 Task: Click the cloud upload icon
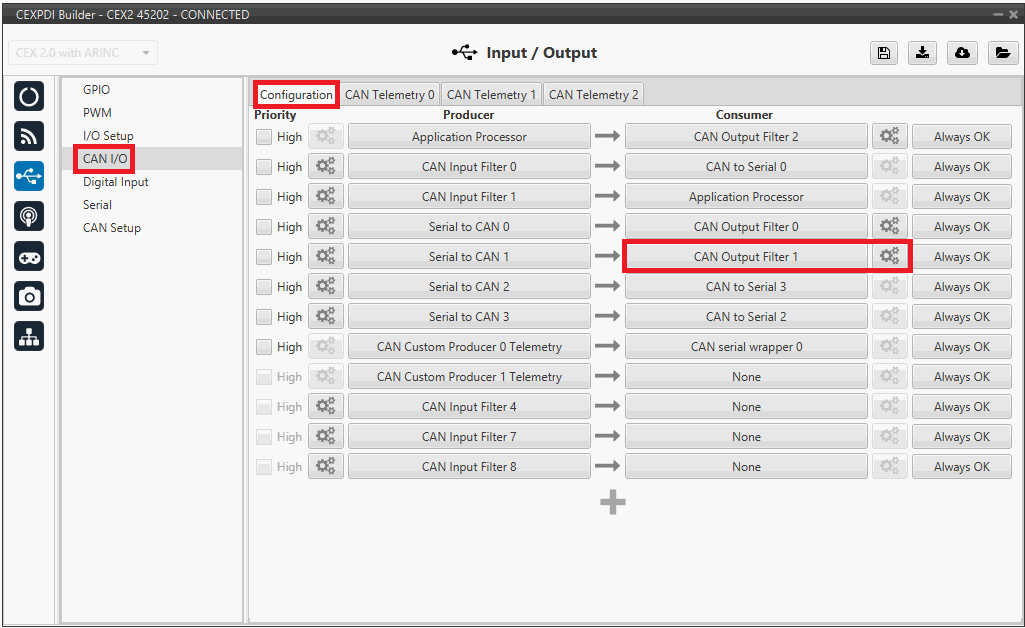pyautogui.click(x=962, y=53)
